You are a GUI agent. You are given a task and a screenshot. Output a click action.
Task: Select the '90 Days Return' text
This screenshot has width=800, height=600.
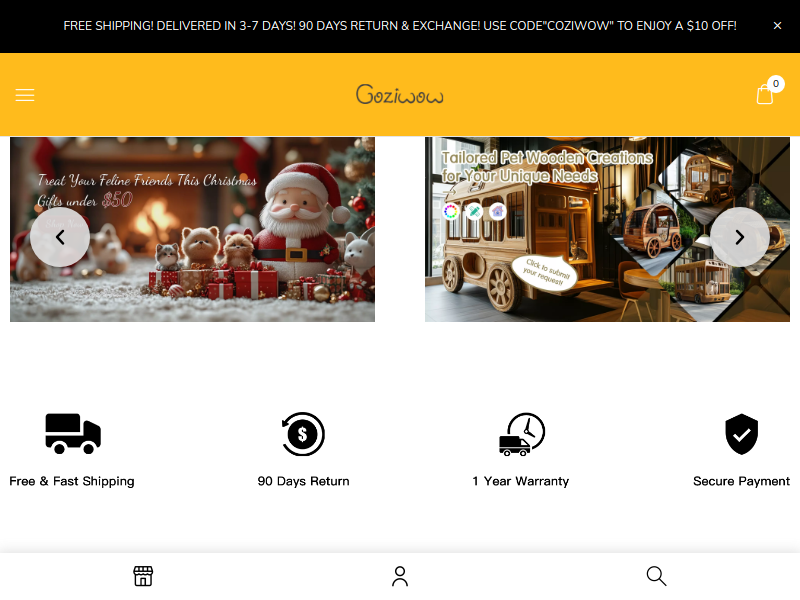tap(304, 481)
